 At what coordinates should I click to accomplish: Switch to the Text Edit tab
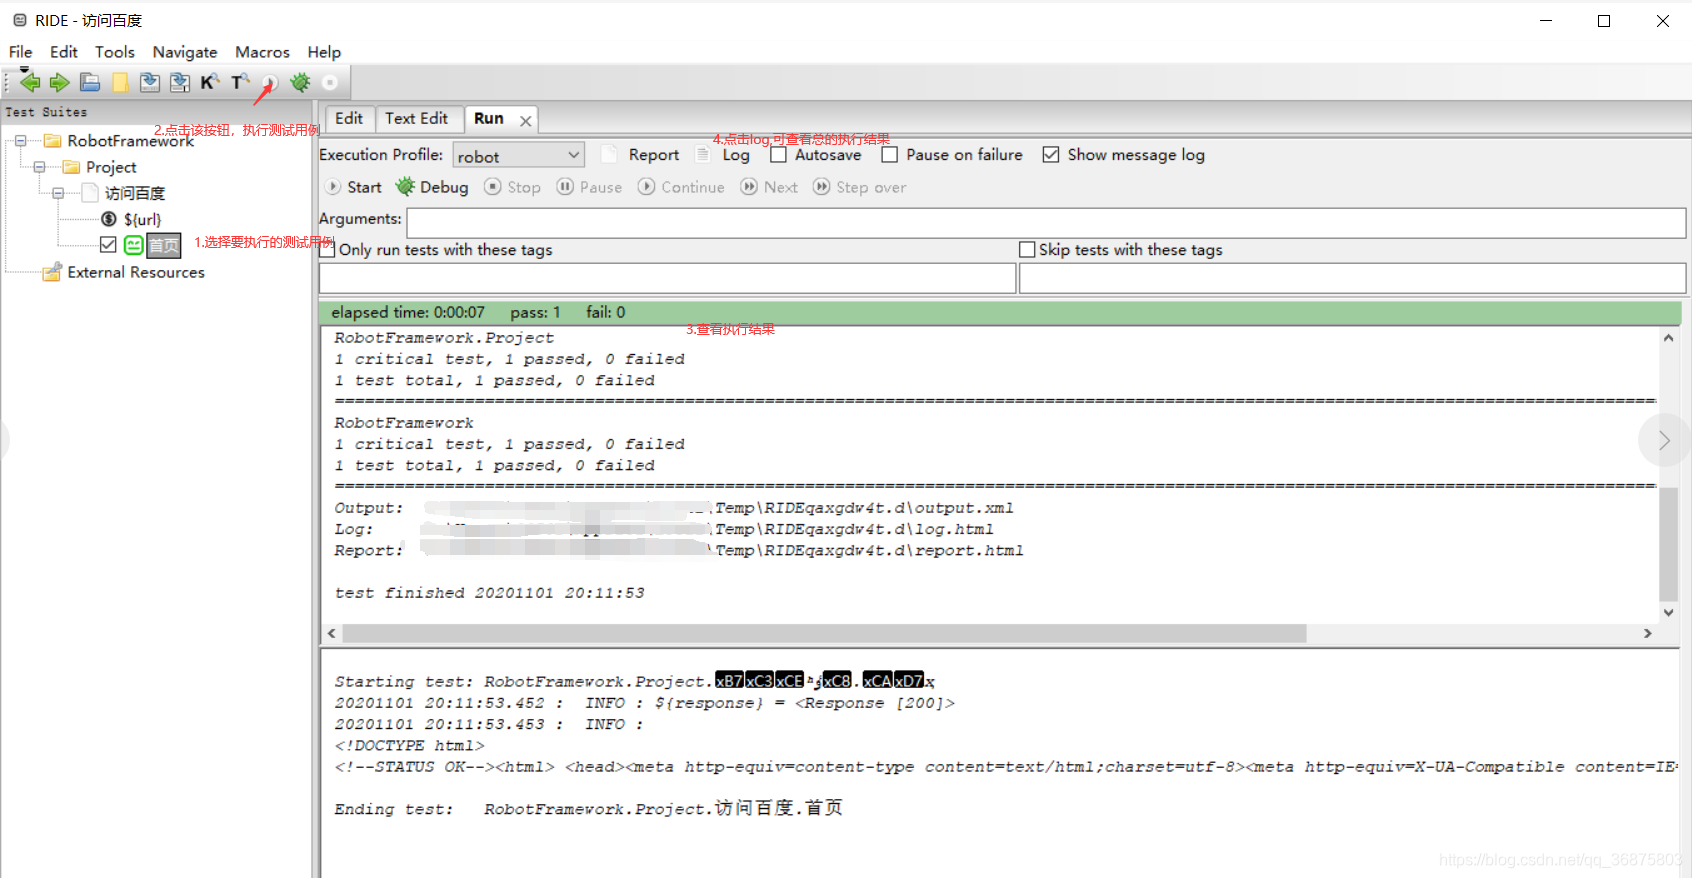[417, 118]
